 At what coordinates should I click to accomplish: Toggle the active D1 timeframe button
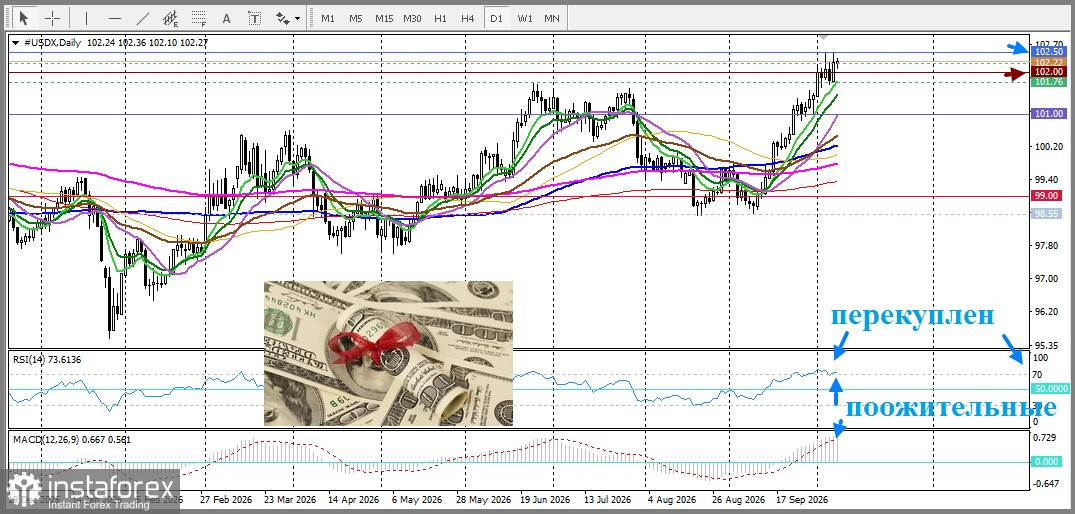tap(496, 19)
